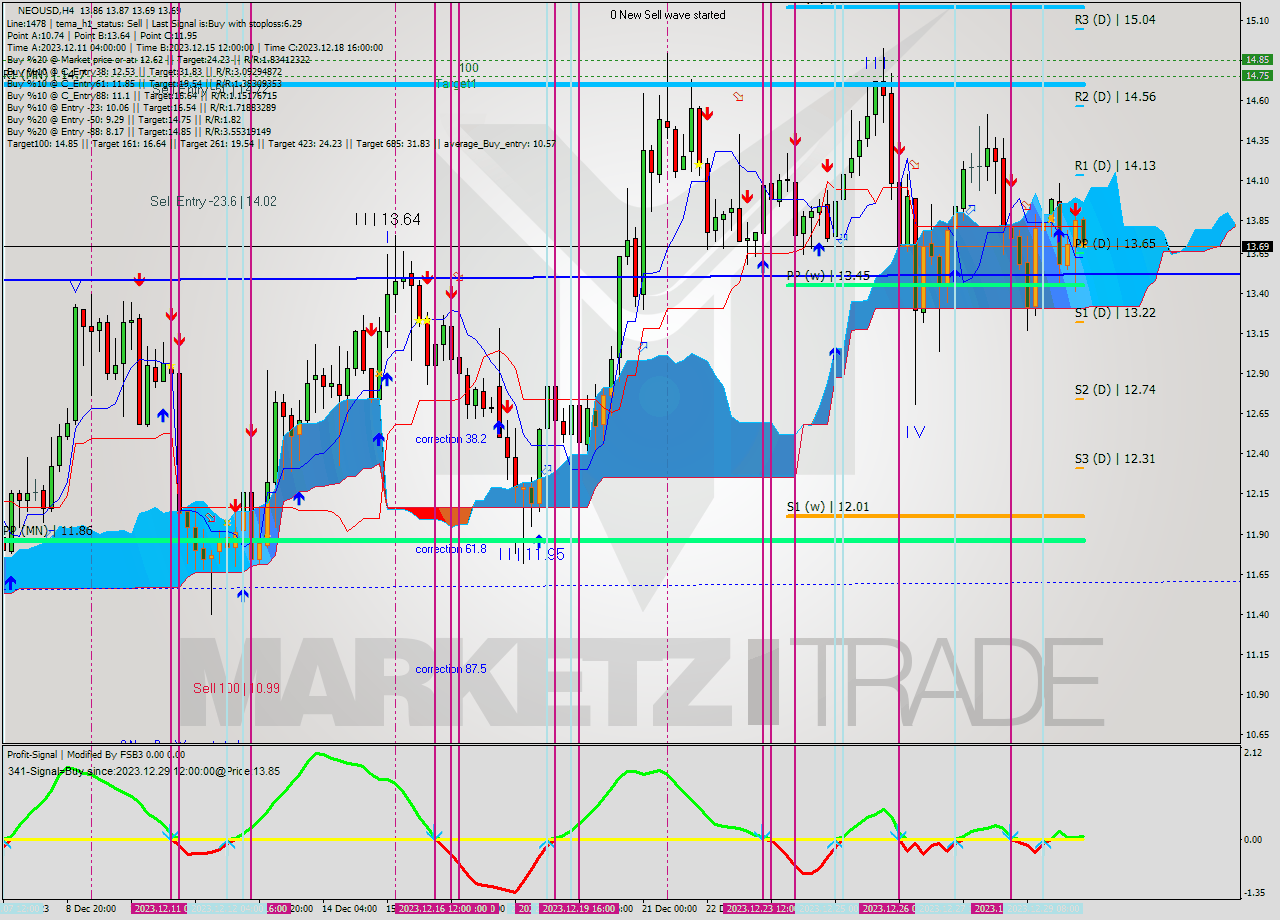Select the '0 New Sell wave started' label
Screen dimensions: 1280x920
coord(668,15)
